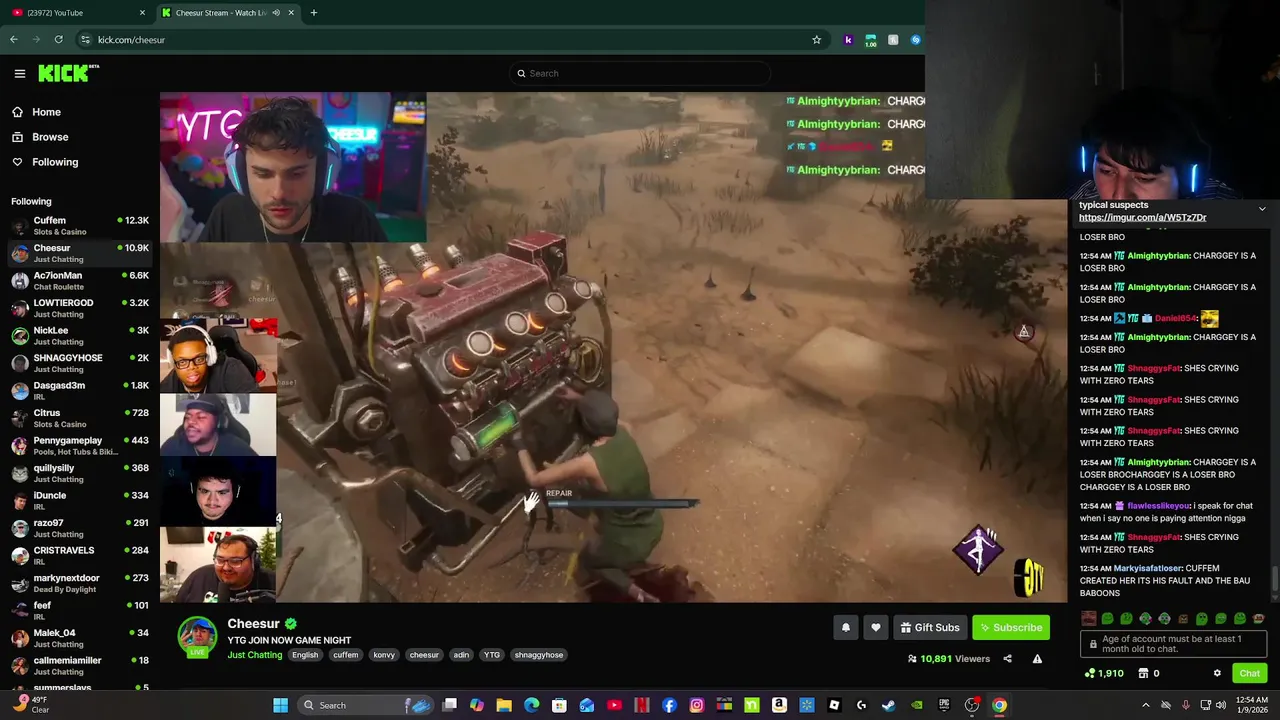This screenshot has width=1280, height=720.
Task: Click the first emote in chat emote row
Action: 1089,619
